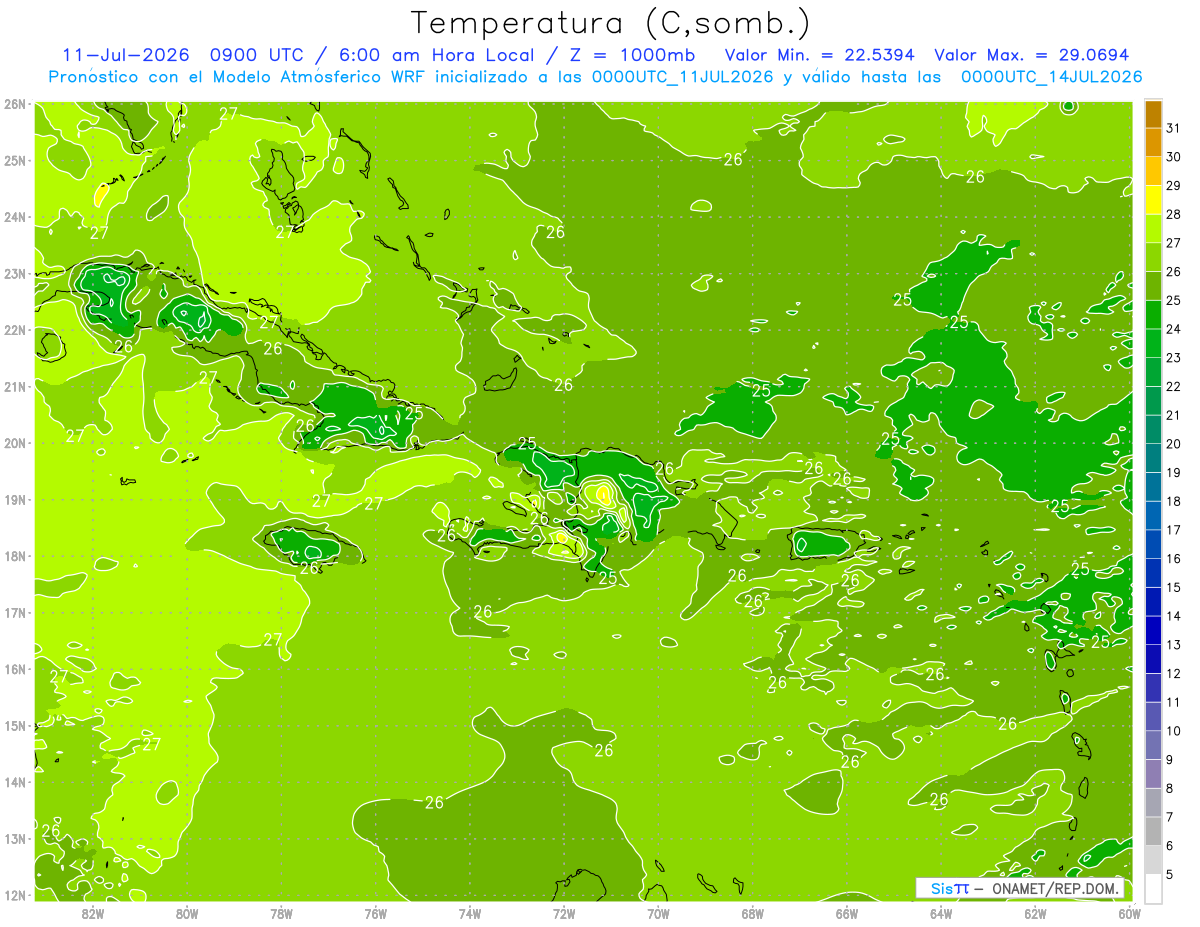This screenshot has height=927, width=1200.
Task: Click the '16N' latitude axis label
Action: [15, 669]
